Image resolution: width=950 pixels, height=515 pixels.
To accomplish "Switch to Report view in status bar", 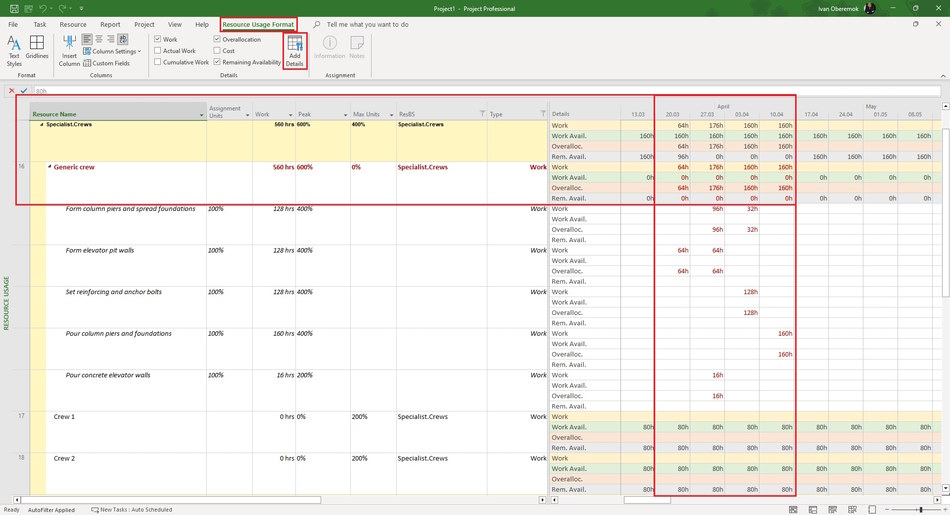I will [x=872, y=510].
